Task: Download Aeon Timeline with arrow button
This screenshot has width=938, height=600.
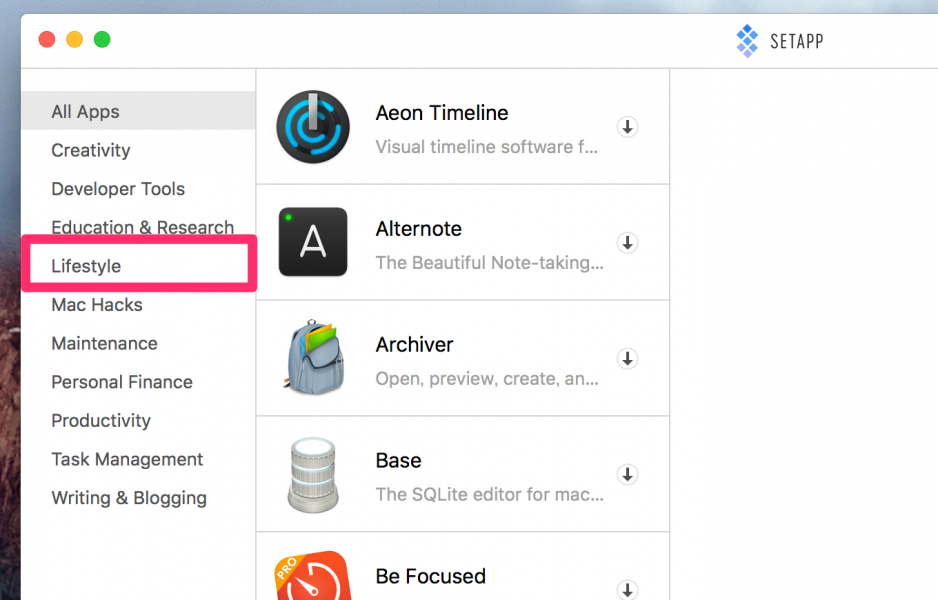Action: click(627, 127)
